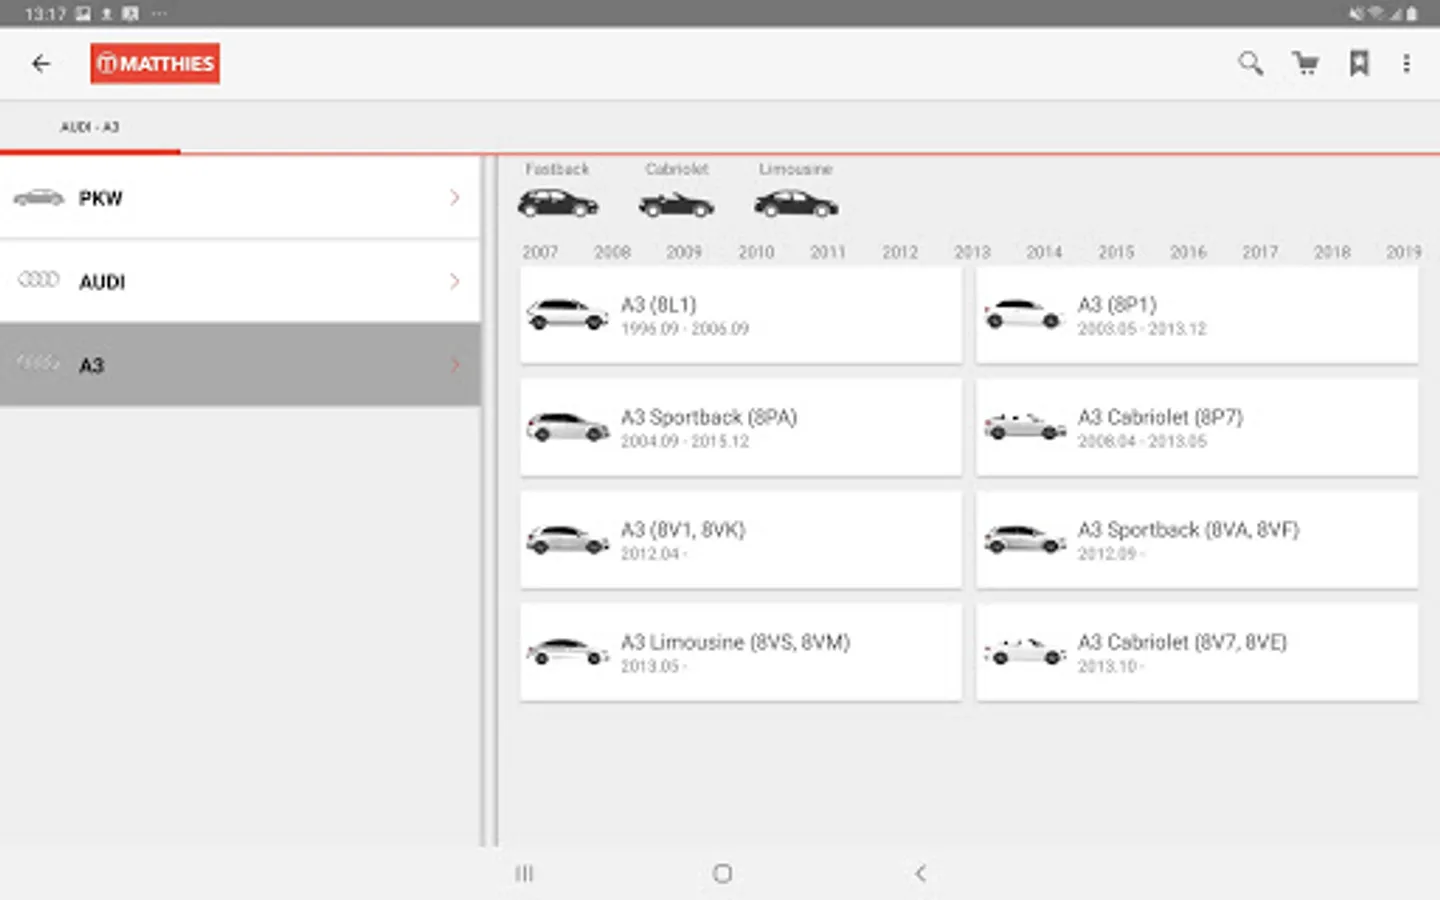The height and width of the screenshot is (900, 1440).
Task: Select the PKW category row
Action: (x=240, y=198)
